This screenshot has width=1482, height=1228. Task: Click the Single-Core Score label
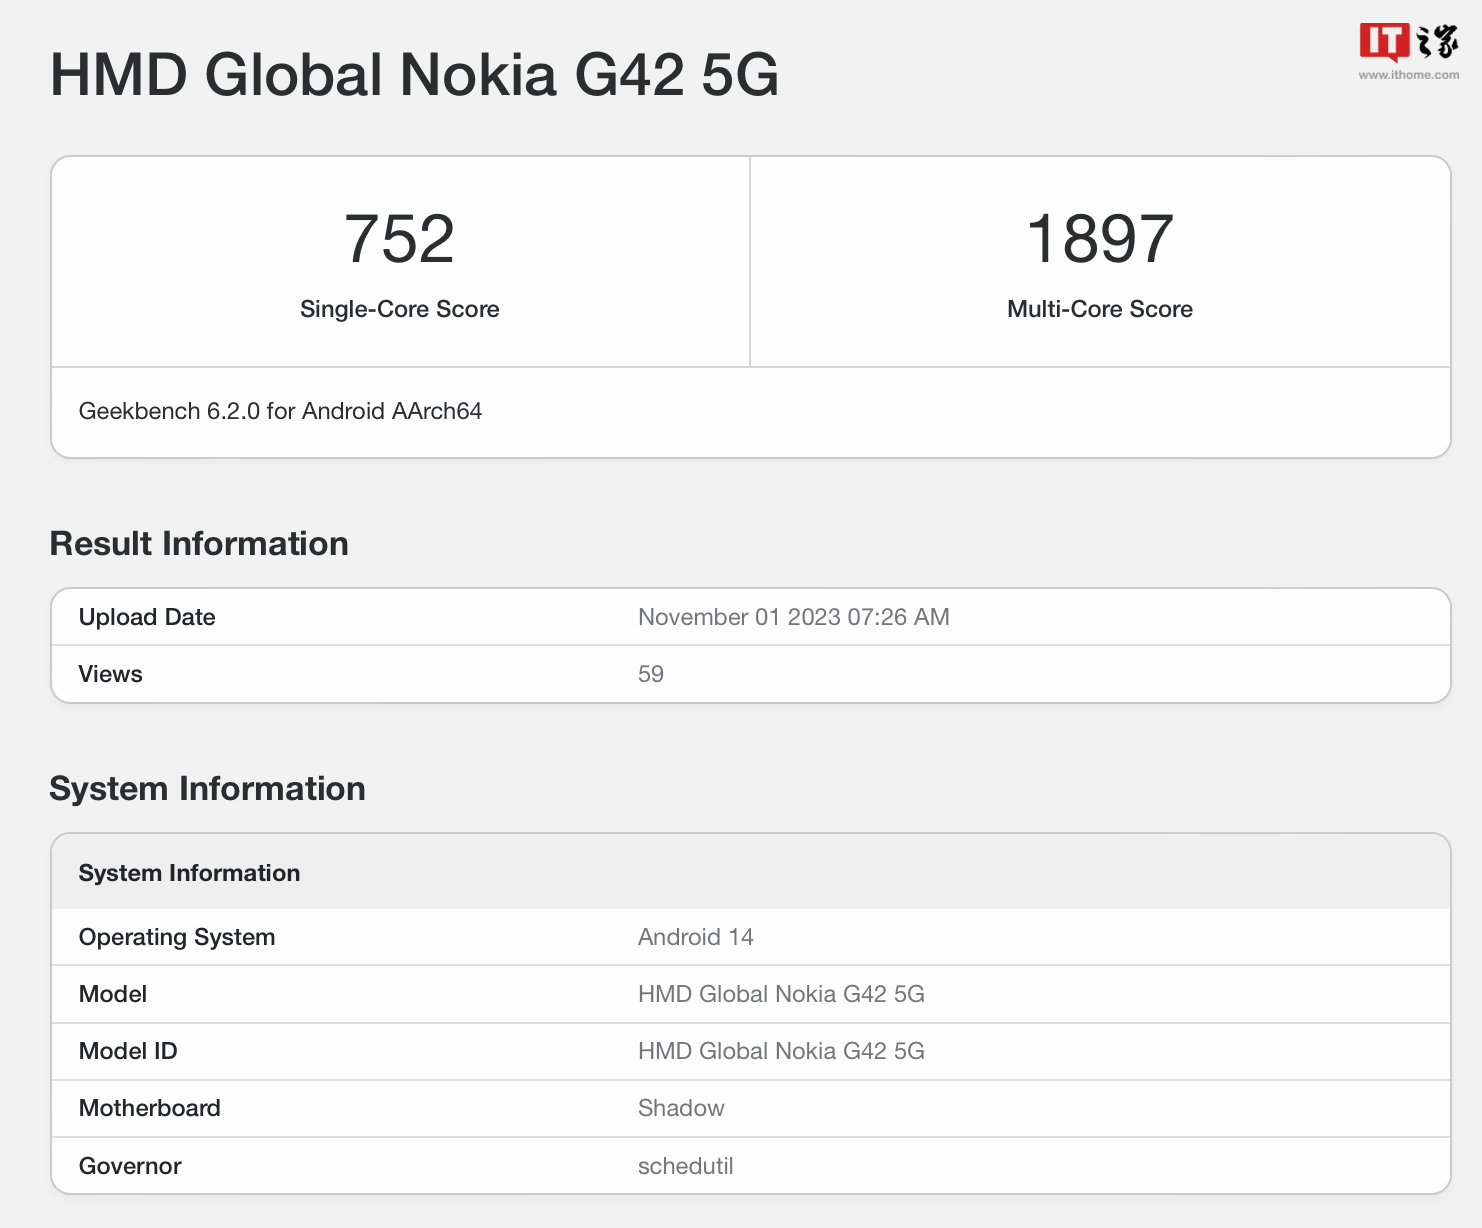399,309
